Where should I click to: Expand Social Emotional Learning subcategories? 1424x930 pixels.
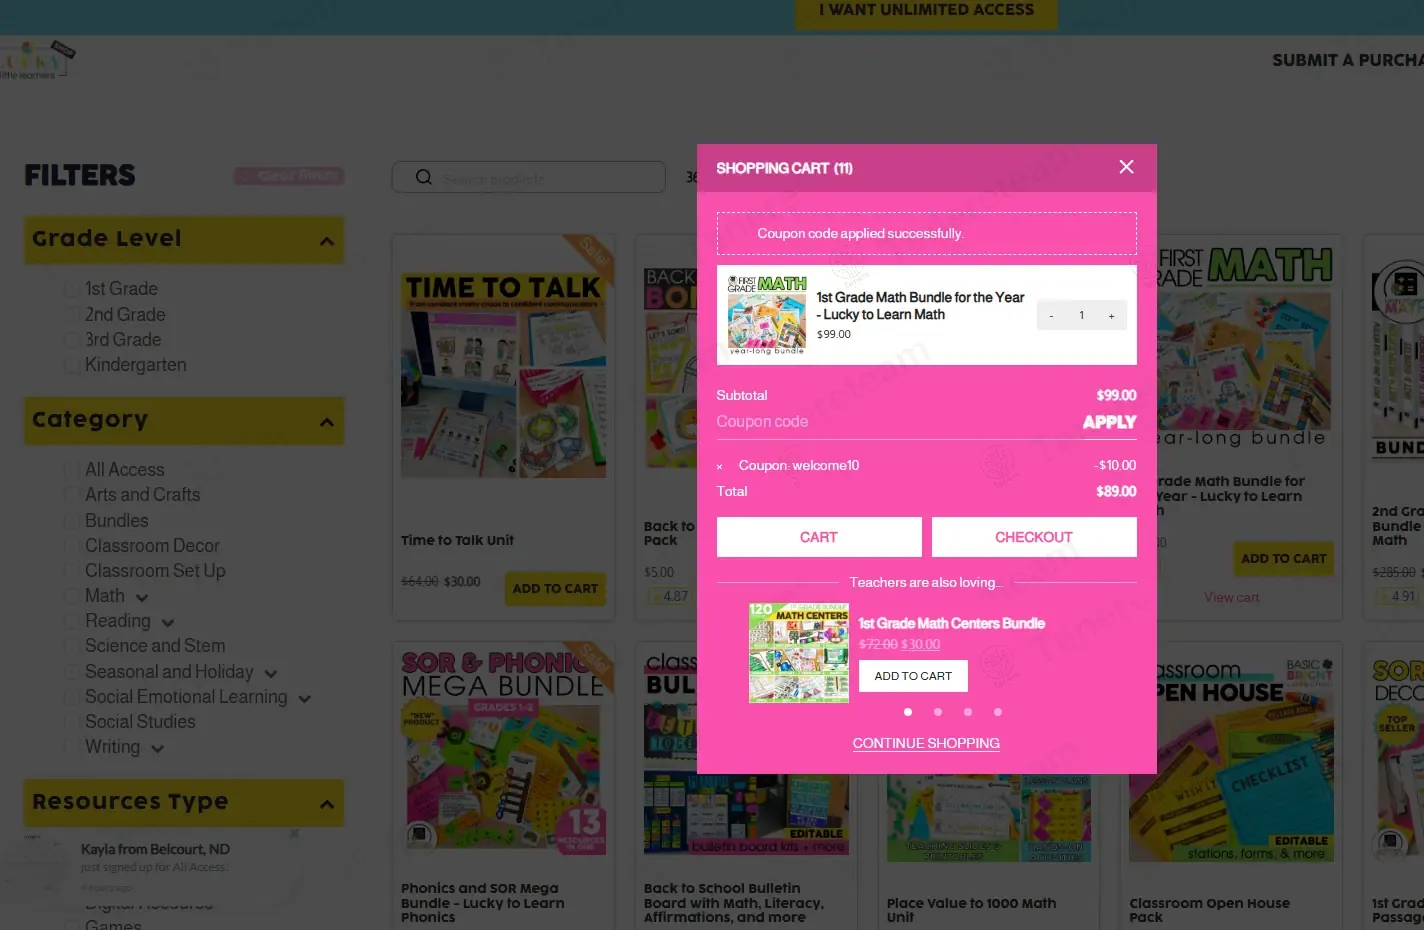click(305, 699)
